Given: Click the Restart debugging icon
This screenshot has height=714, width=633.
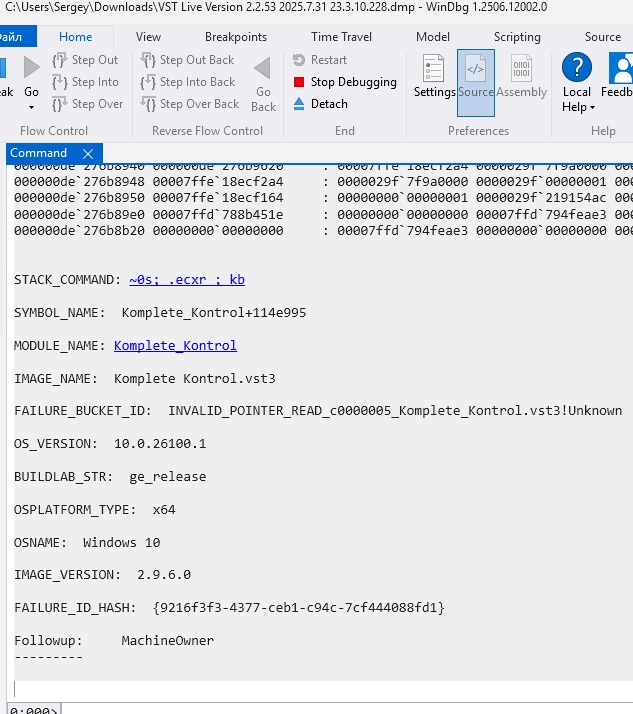Looking at the screenshot, I should pos(299,60).
